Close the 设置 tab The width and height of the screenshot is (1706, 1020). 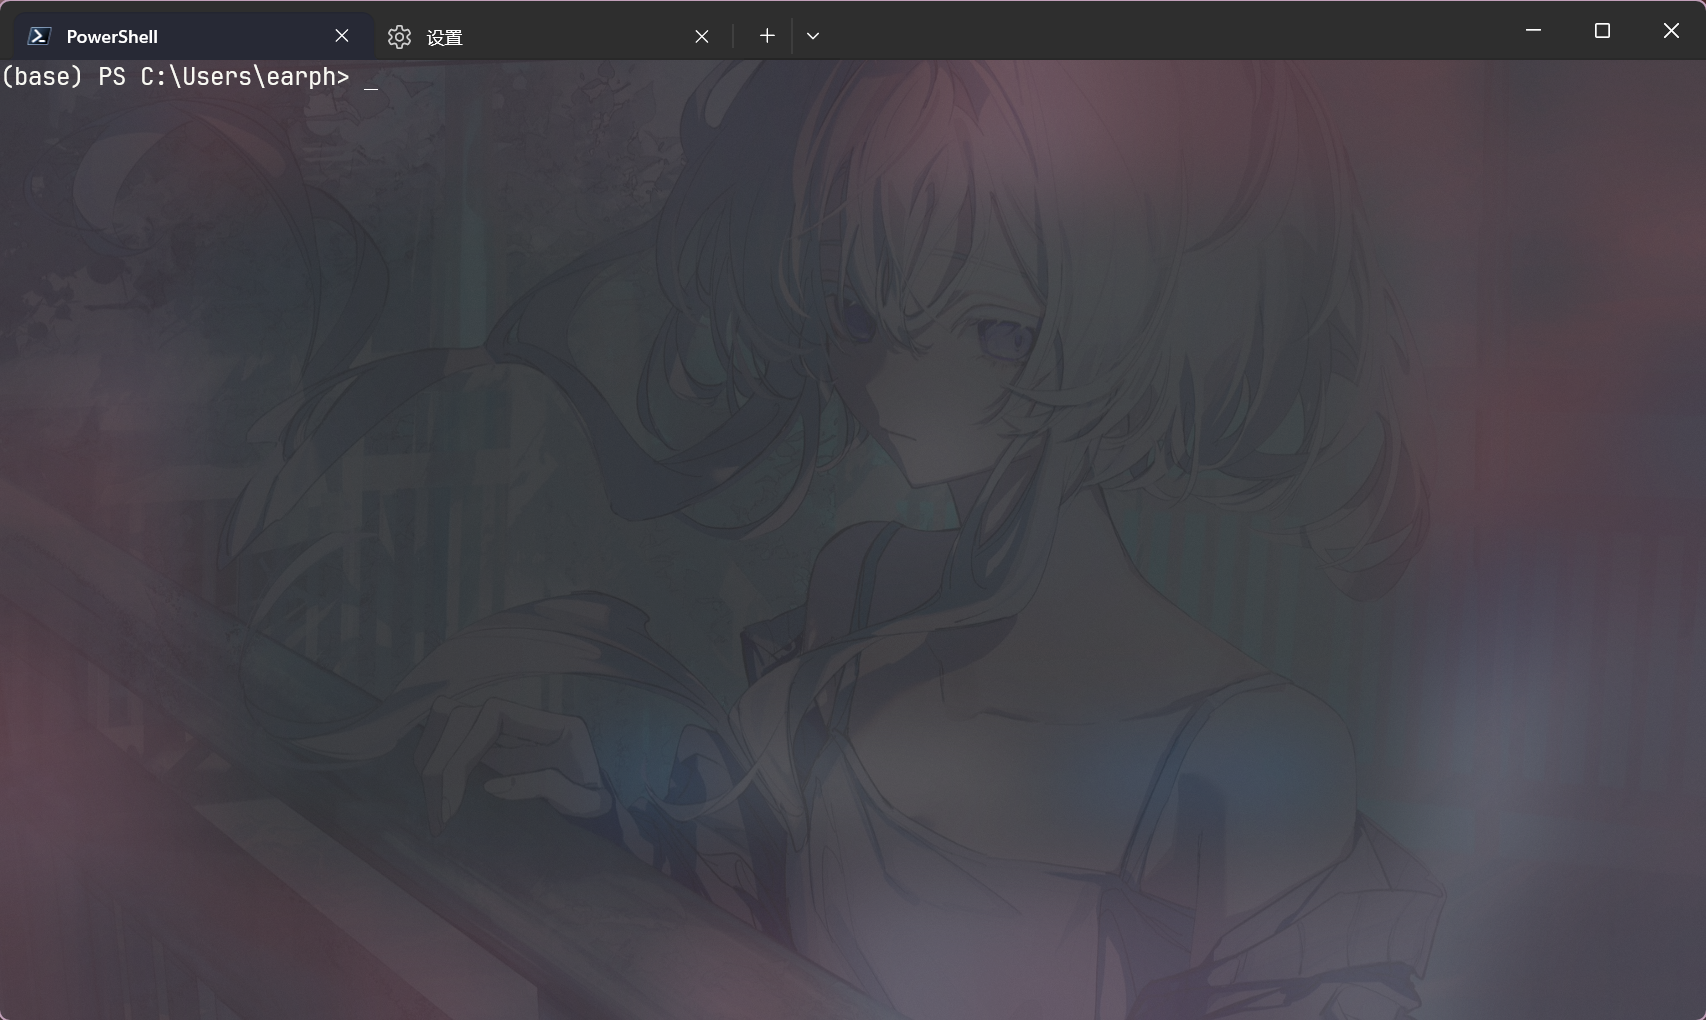tap(702, 36)
